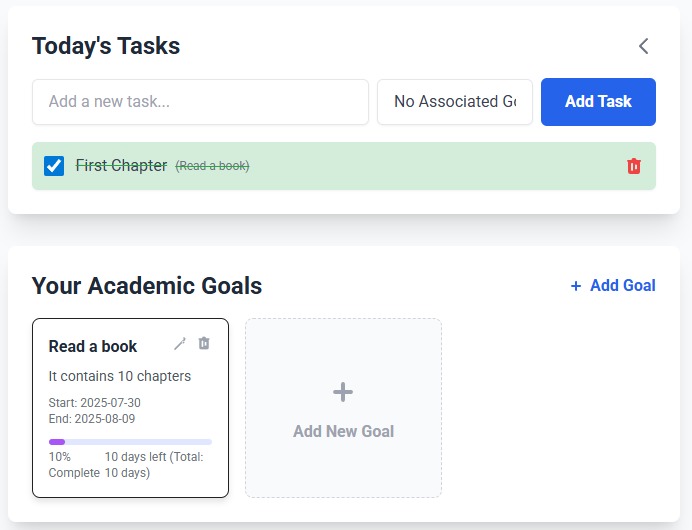Delete the Read a book goal with the trash icon

[x=204, y=343]
